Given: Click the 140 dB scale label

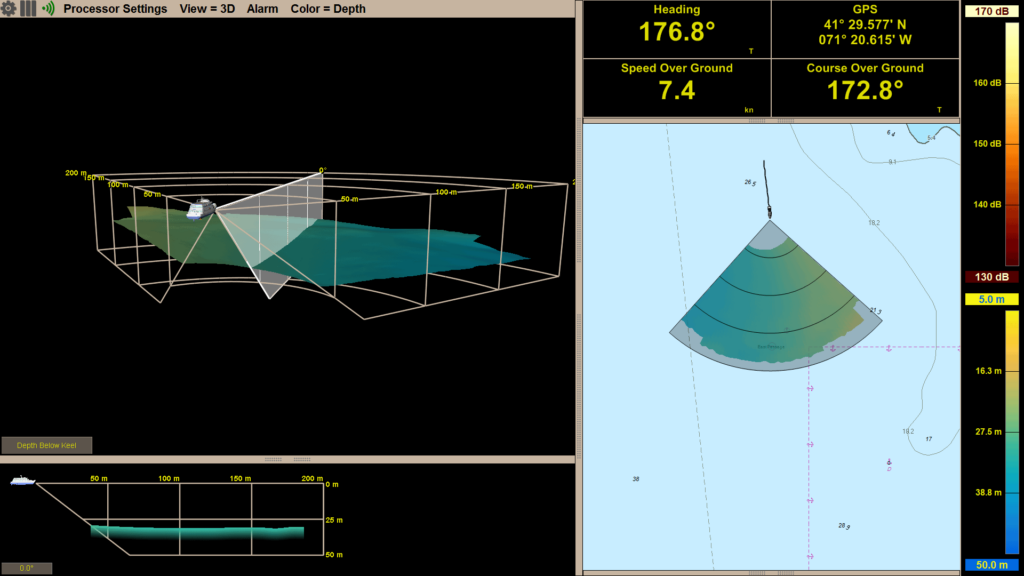Looking at the screenshot, I should (987, 204).
